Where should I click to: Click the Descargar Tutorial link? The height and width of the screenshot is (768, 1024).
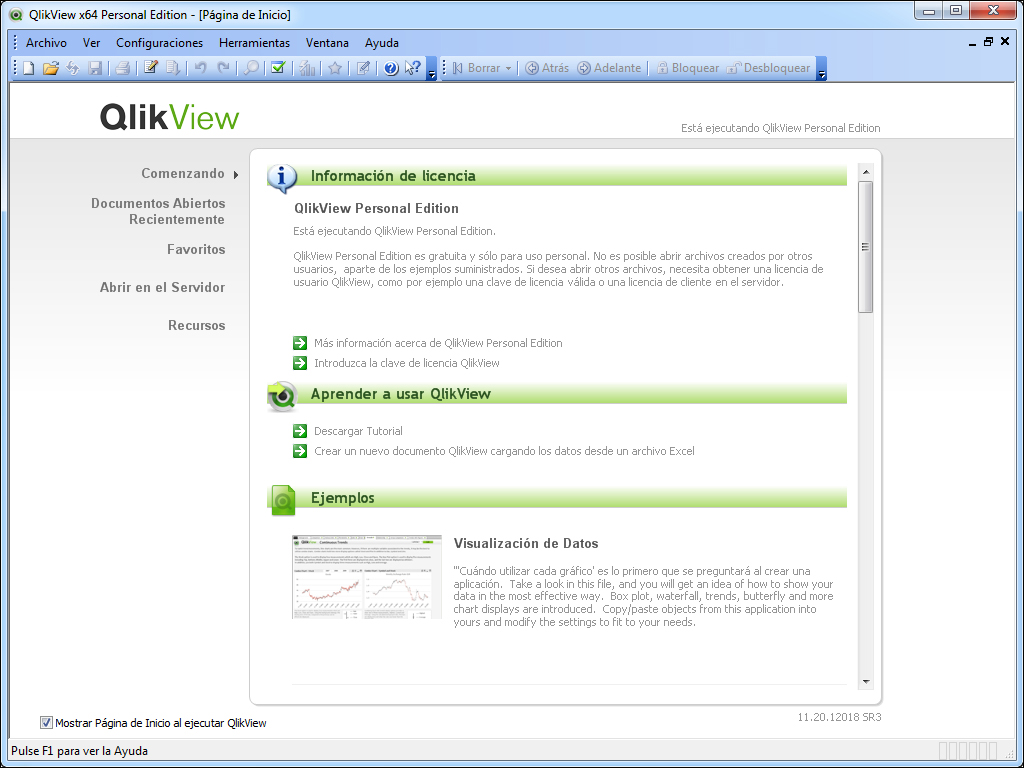[359, 431]
